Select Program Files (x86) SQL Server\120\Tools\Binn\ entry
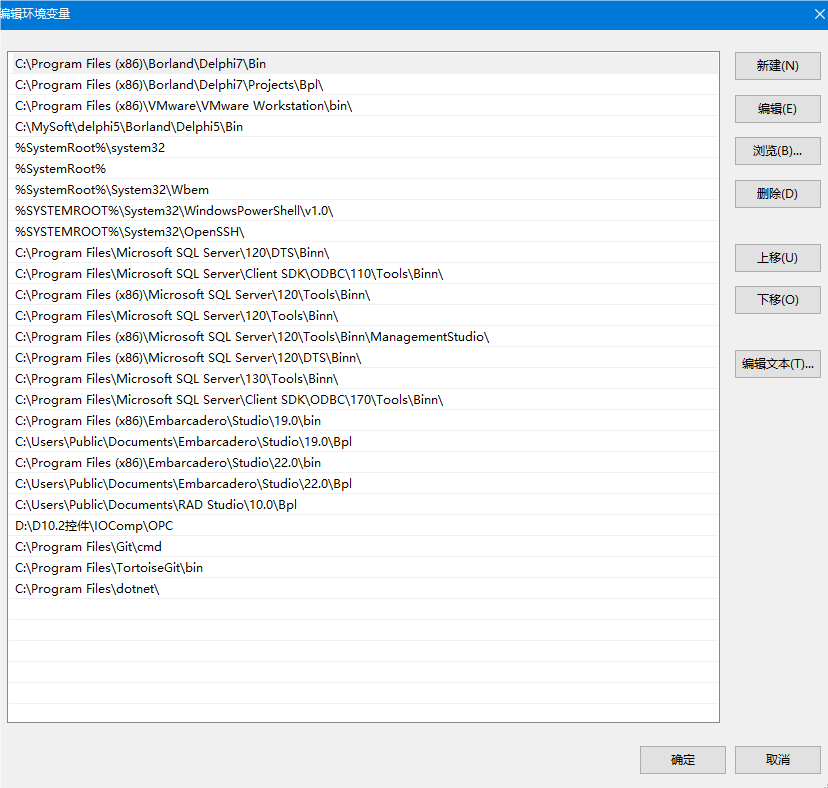The height and width of the screenshot is (788, 828). click(x=363, y=295)
